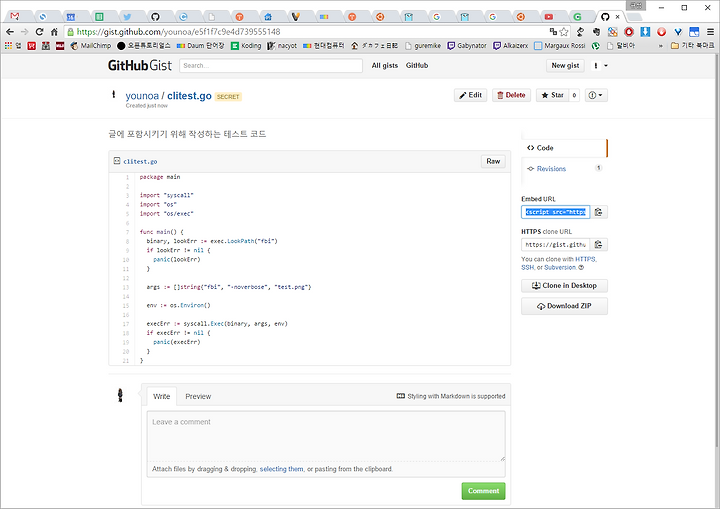Open the MailChimp bookmark
Viewport: 720px width, 509px height.
click(91, 45)
